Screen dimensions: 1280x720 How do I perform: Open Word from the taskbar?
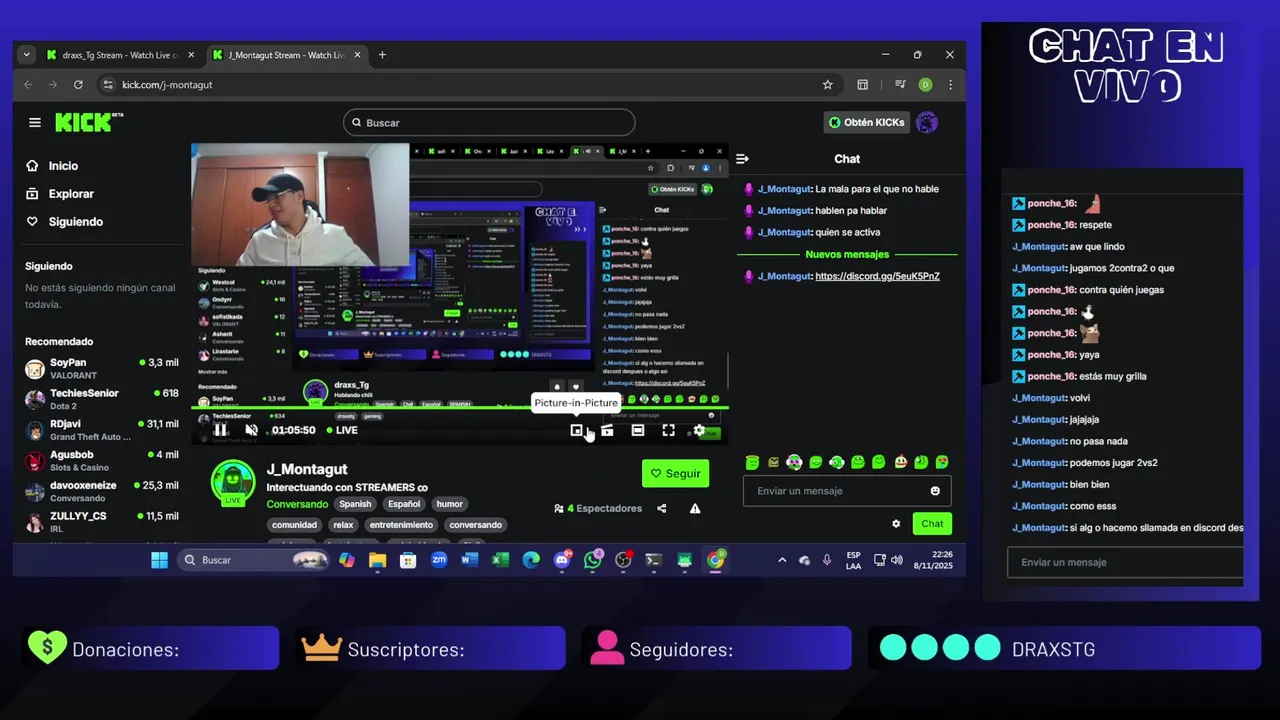pos(469,560)
